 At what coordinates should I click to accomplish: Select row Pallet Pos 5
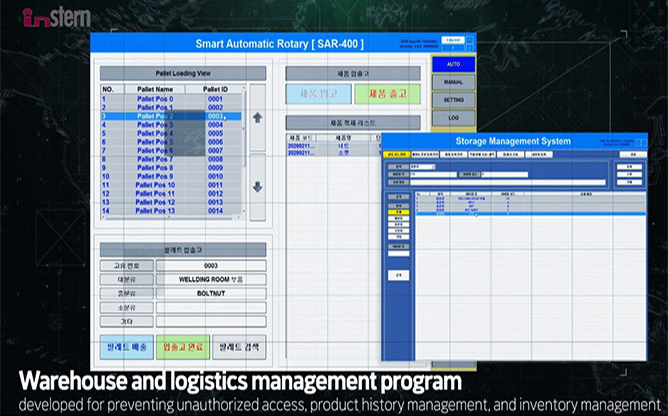tap(171, 142)
